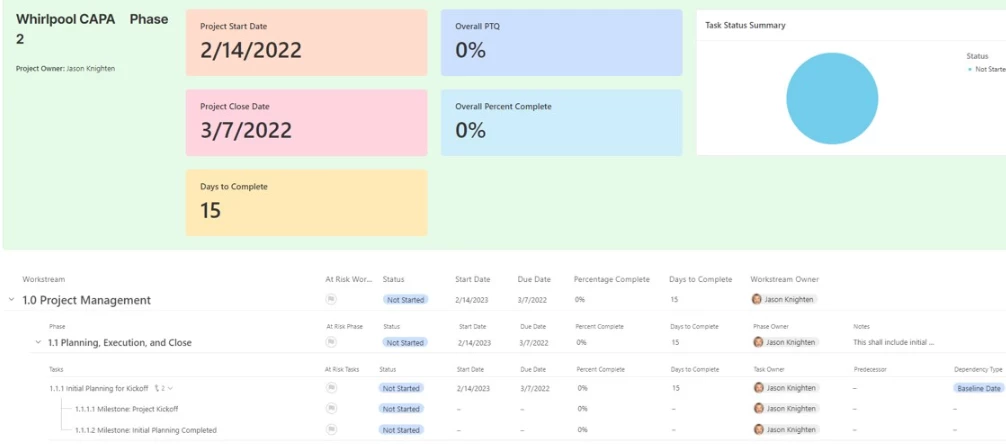Click Jason Knighten avatar for 1.1.1.1 milestone
The height and width of the screenshot is (444, 1006).
[x=758, y=409]
